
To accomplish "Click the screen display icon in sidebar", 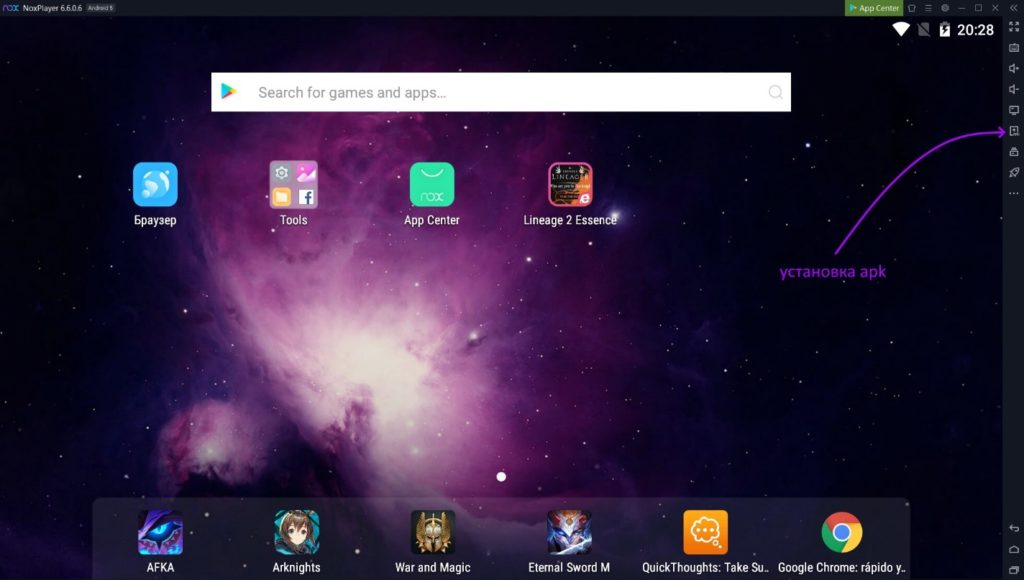I will (x=1013, y=110).
